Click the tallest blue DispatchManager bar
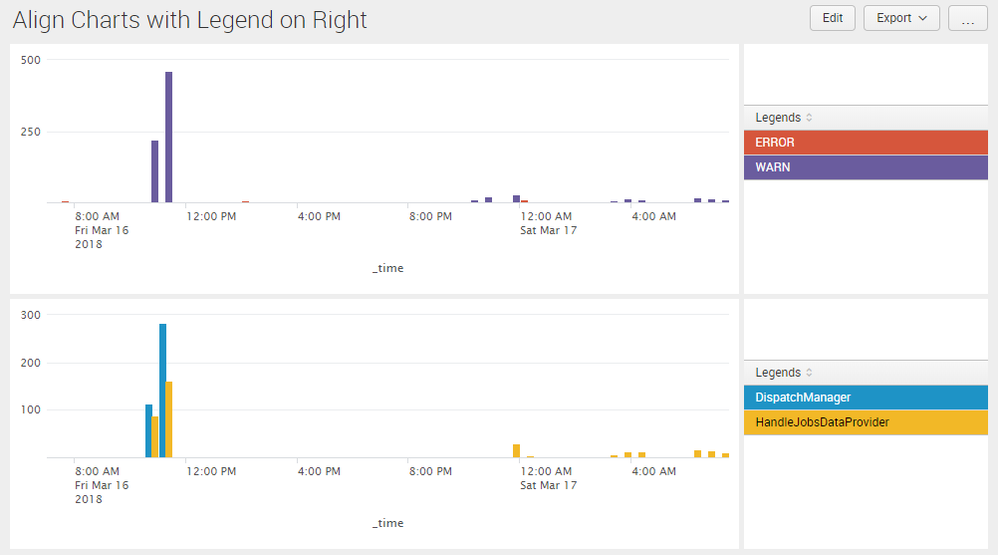The height and width of the screenshot is (555, 998). 163,390
